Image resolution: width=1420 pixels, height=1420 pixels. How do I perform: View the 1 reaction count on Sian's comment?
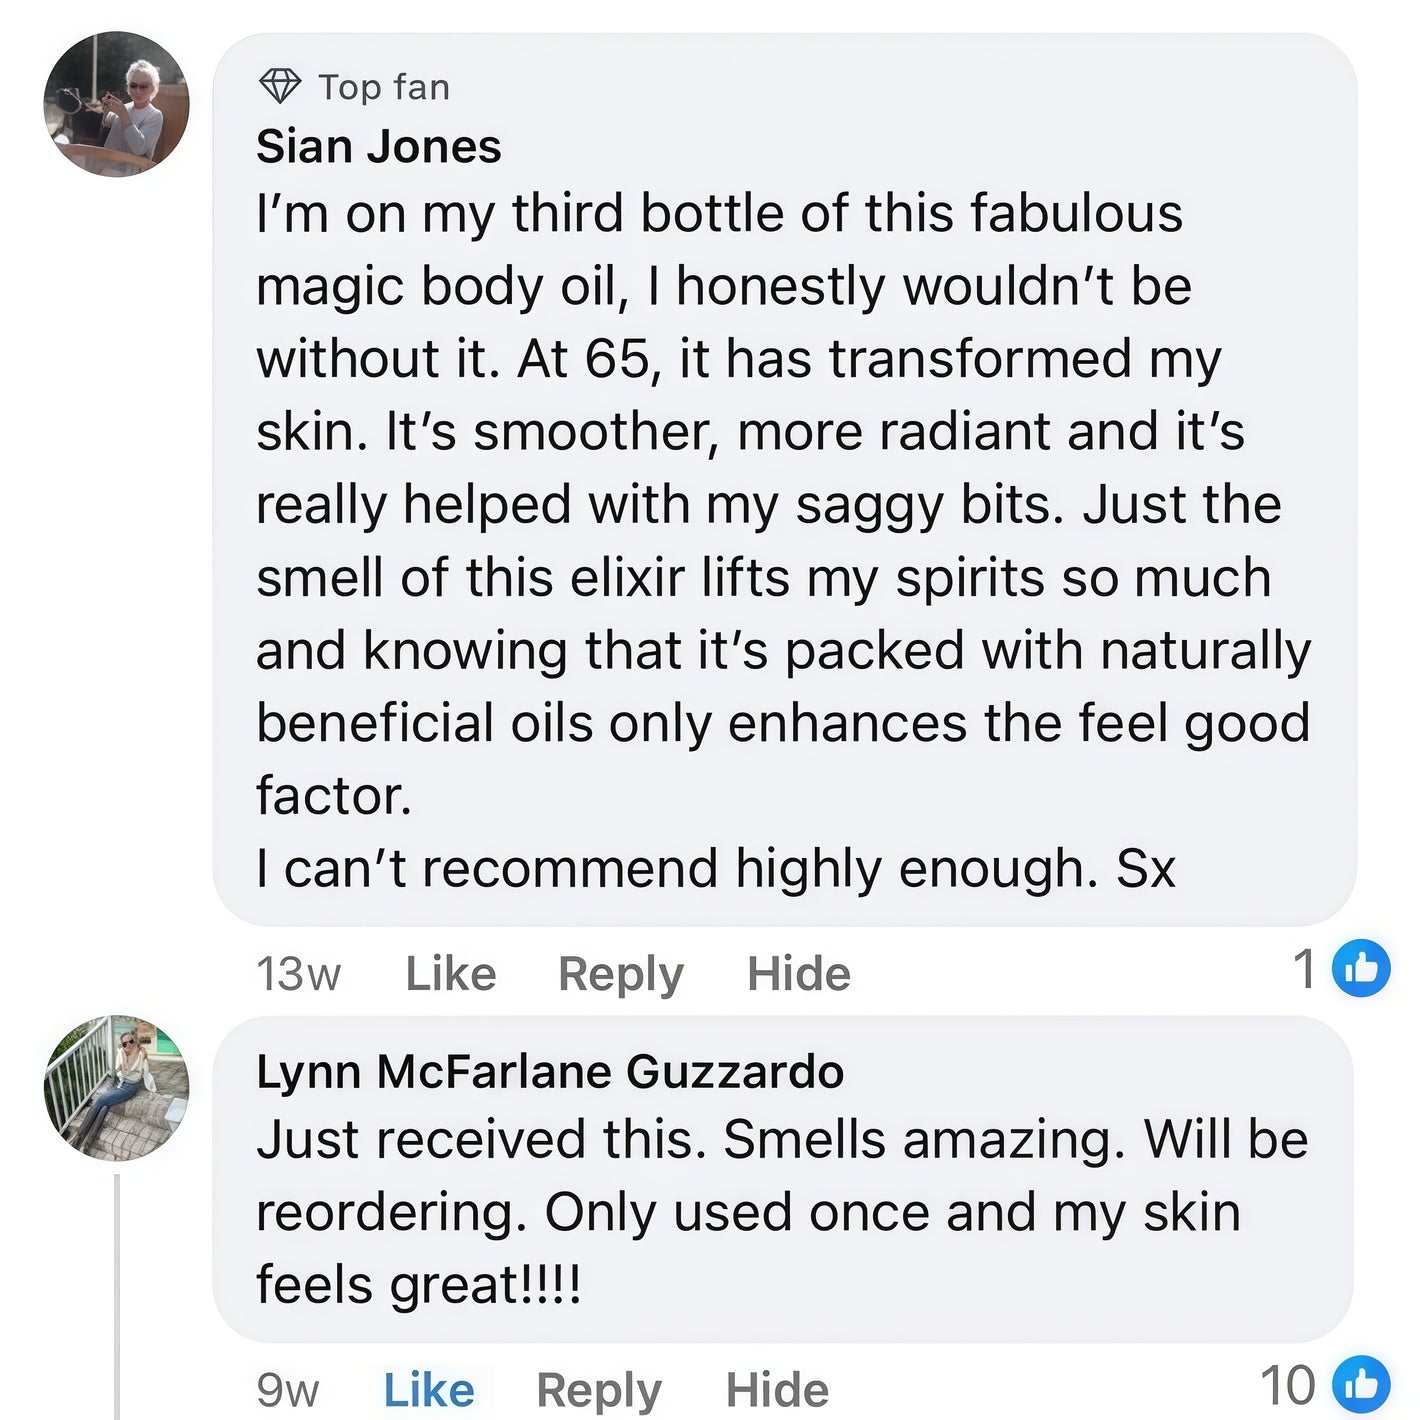pyautogui.click(x=1304, y=968)
